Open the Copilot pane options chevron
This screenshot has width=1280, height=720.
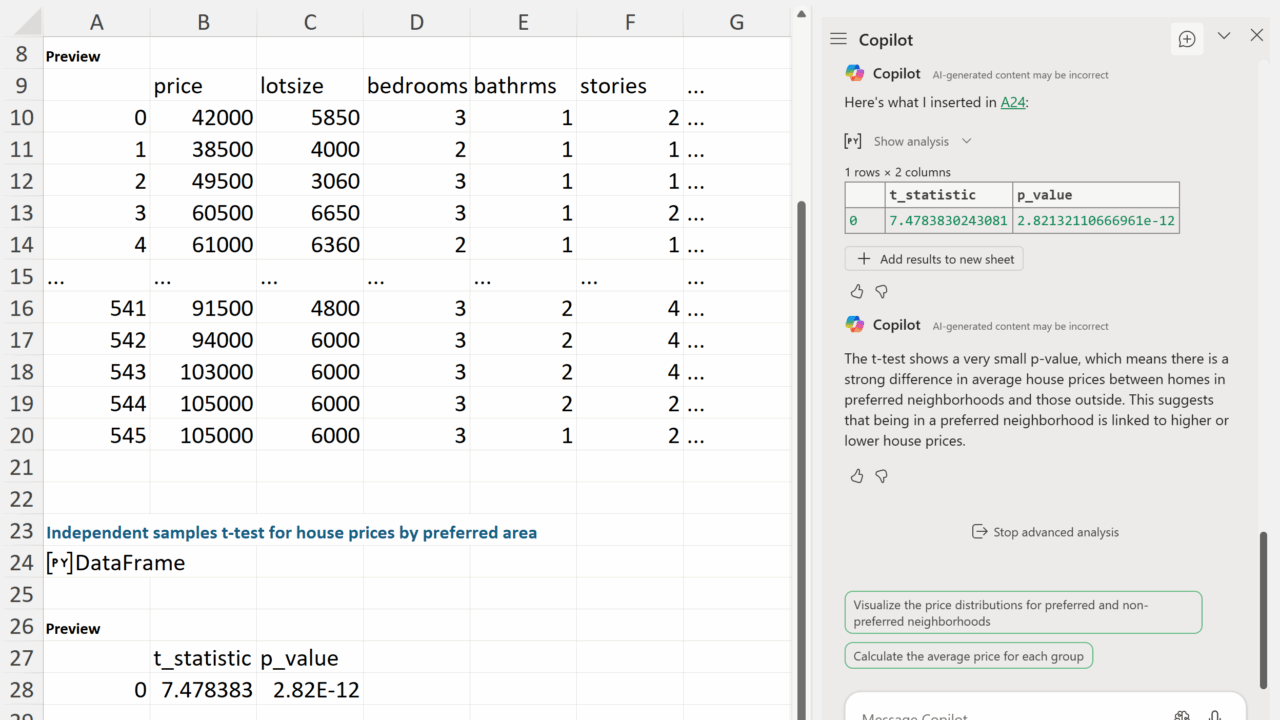(1223, 36)
